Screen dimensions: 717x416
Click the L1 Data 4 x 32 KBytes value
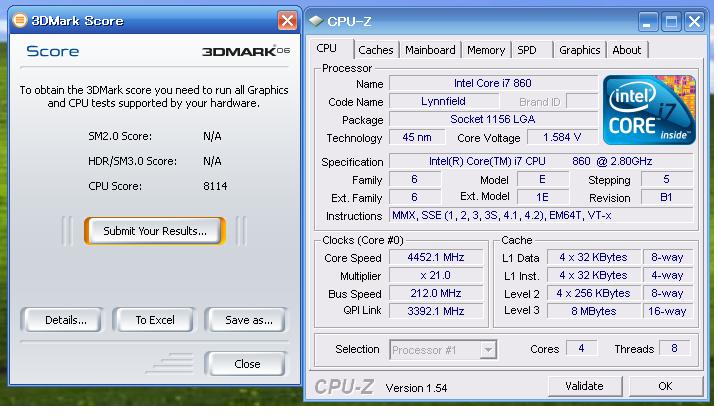point(594,257)
